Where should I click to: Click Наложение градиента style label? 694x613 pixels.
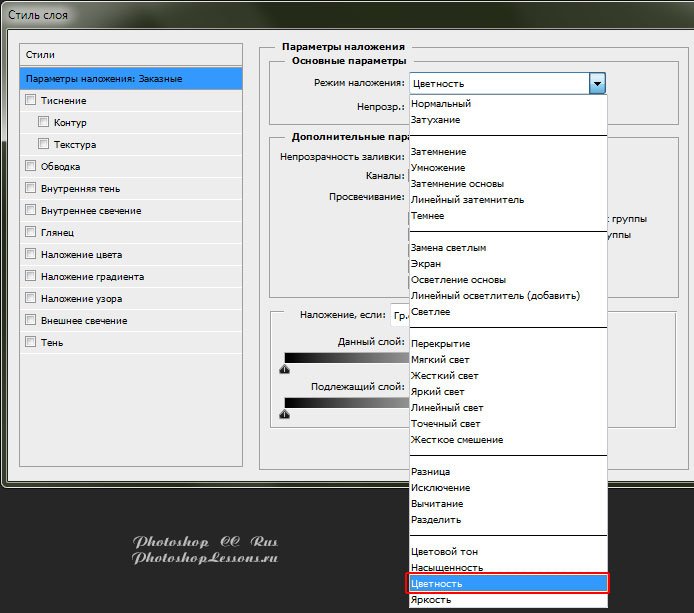click(x=93, y=276)
